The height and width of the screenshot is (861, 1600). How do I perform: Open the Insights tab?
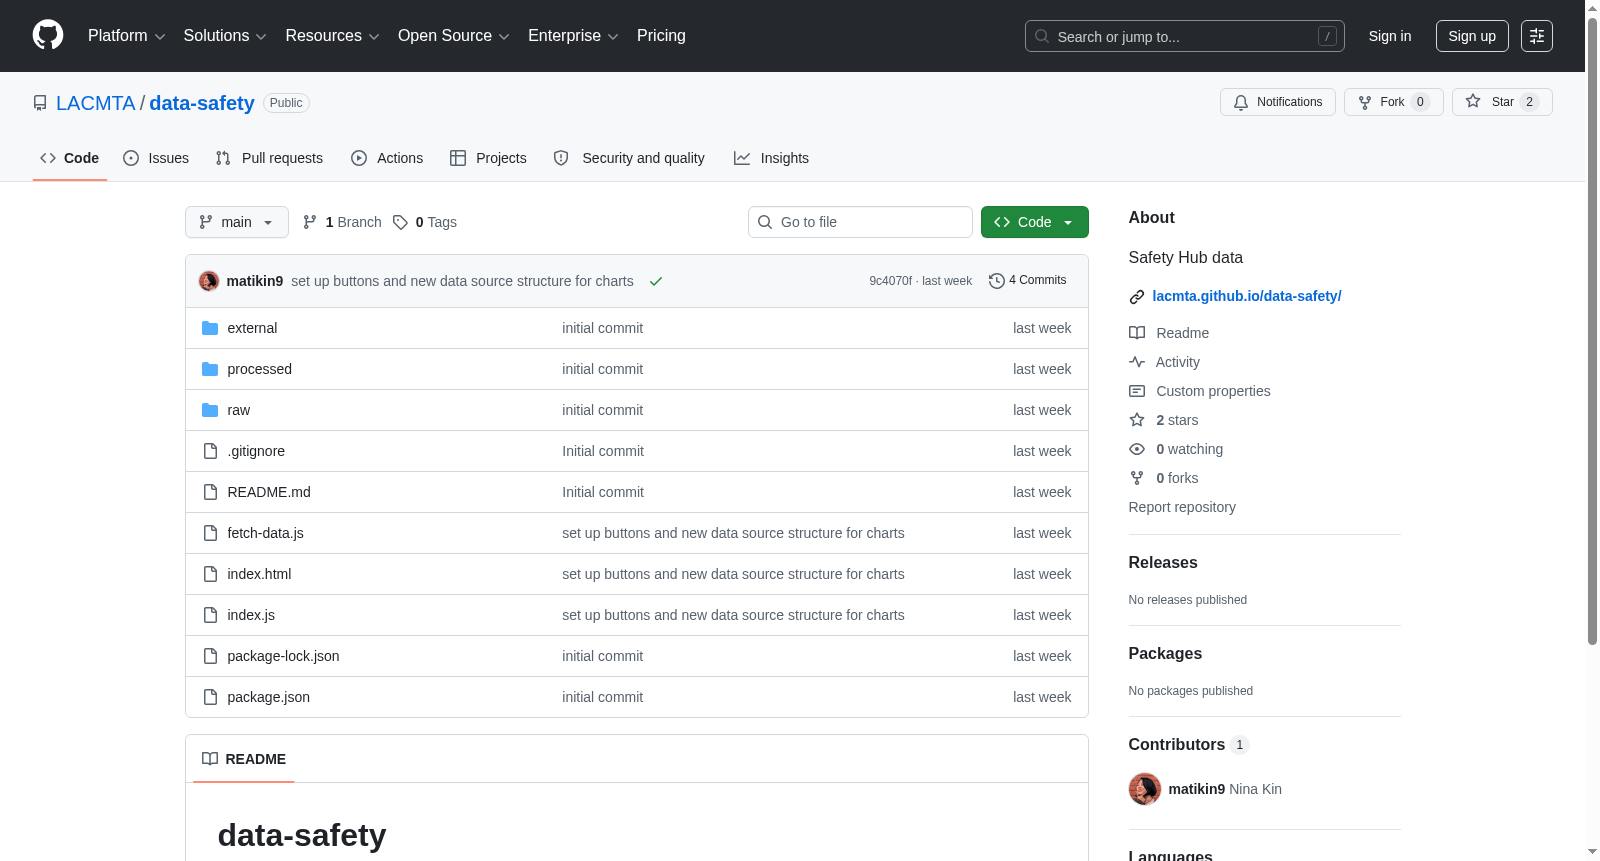pos(771,158)
